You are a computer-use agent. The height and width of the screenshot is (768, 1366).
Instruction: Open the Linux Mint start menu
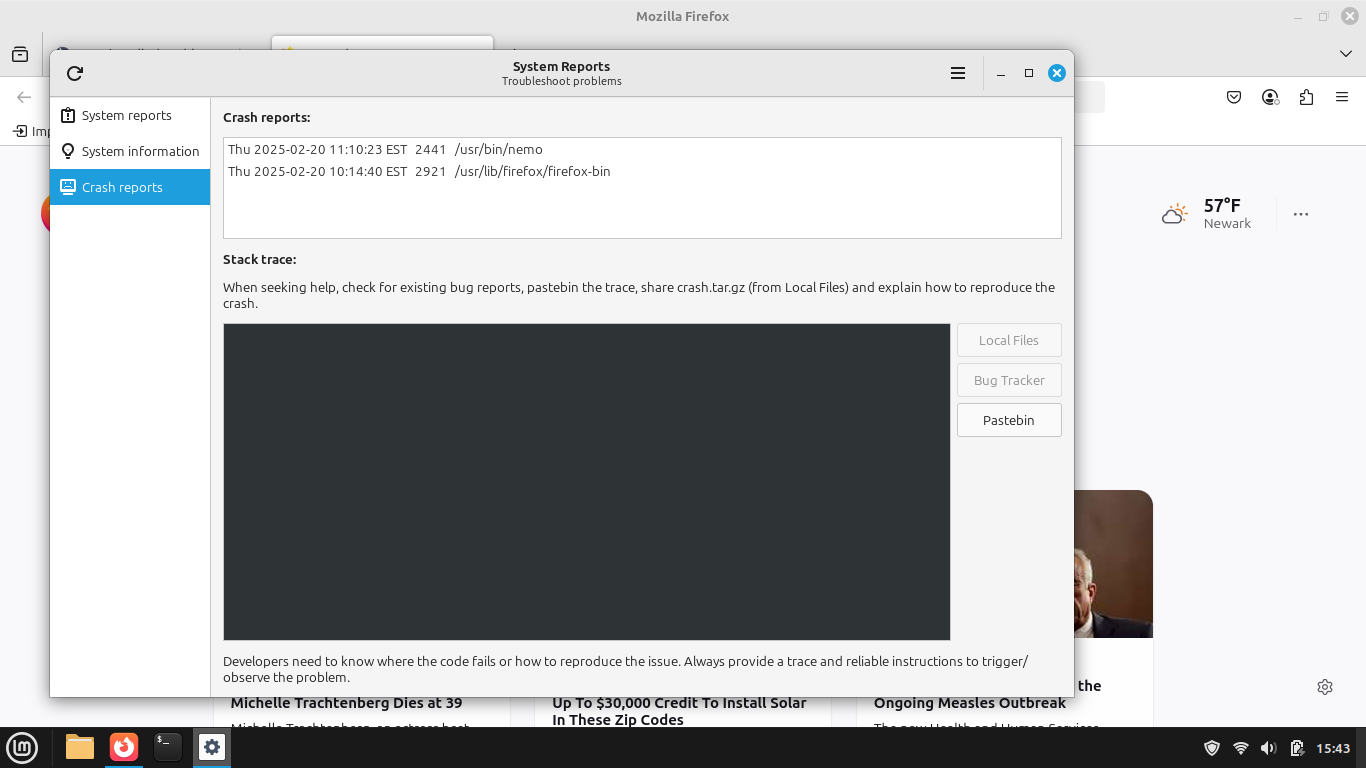pos(22,747)
